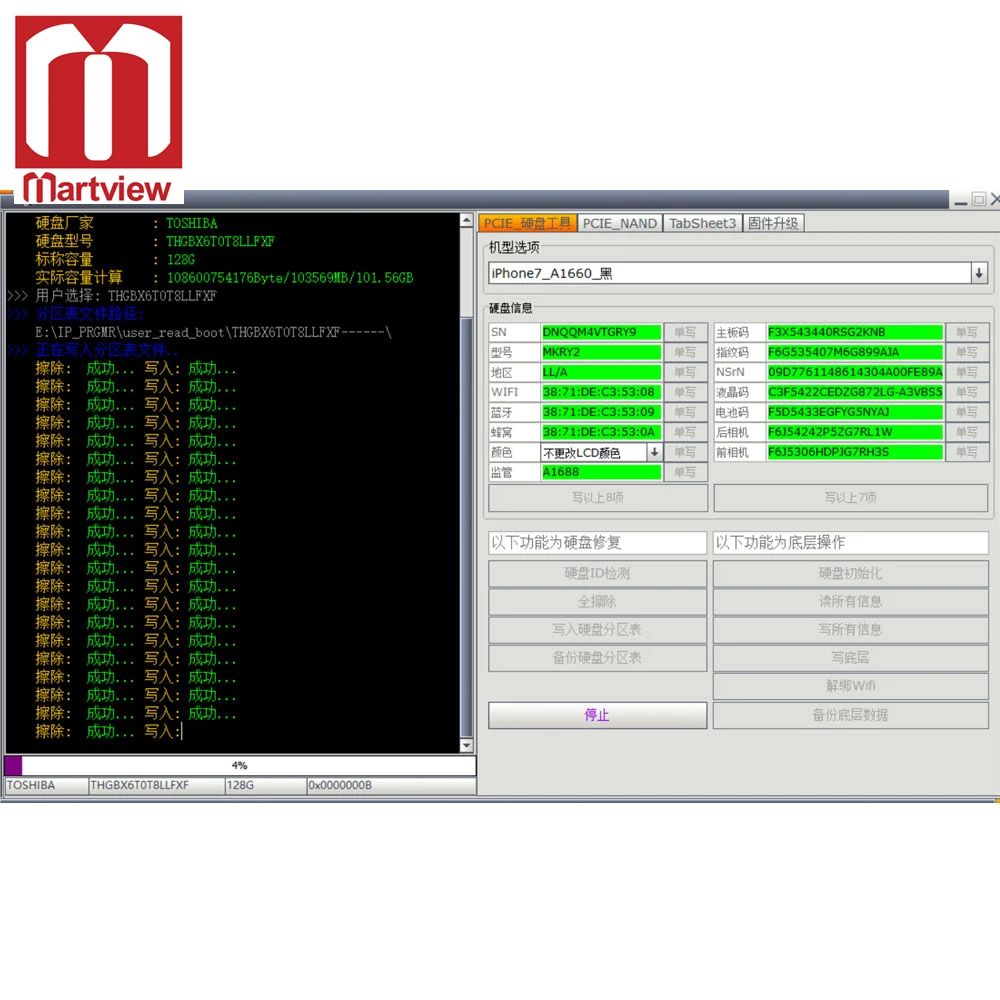Viewport: 1000px width, 1000px height.
Task: Click the 以下功能为底层操作 text field
Action: tap(851, 543)
